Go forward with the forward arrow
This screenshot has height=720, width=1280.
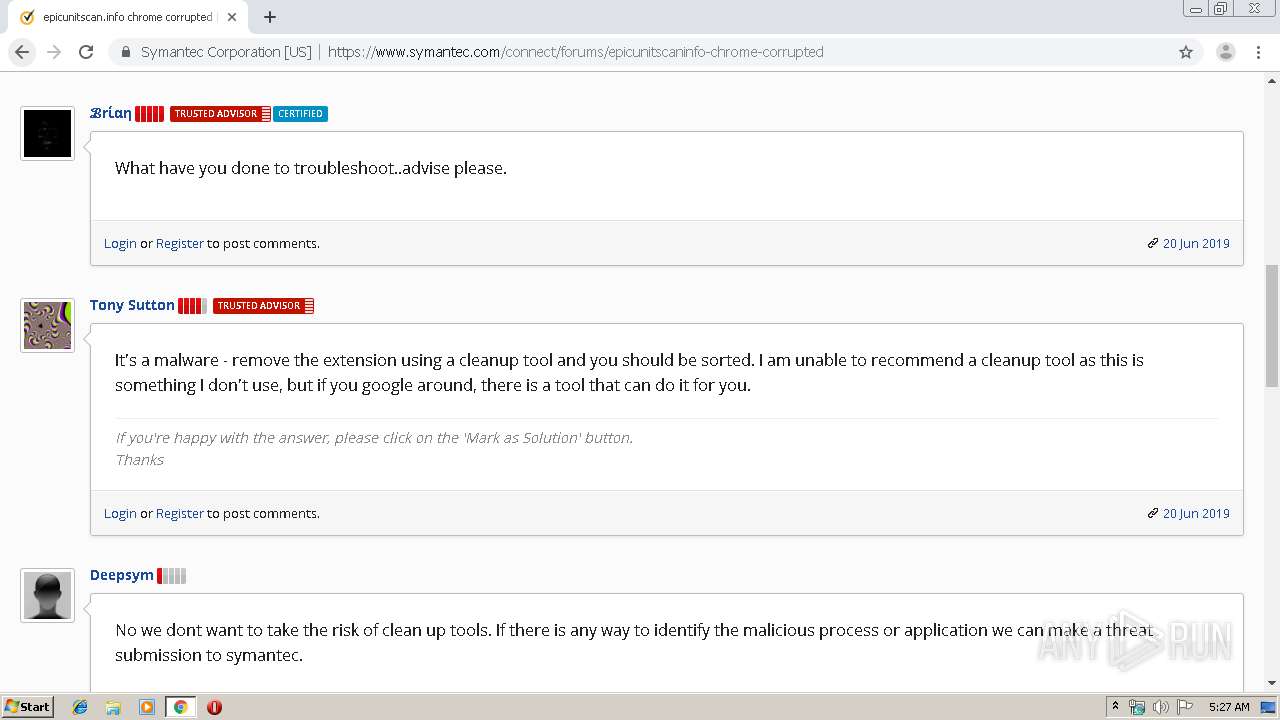tap(54, 52)
